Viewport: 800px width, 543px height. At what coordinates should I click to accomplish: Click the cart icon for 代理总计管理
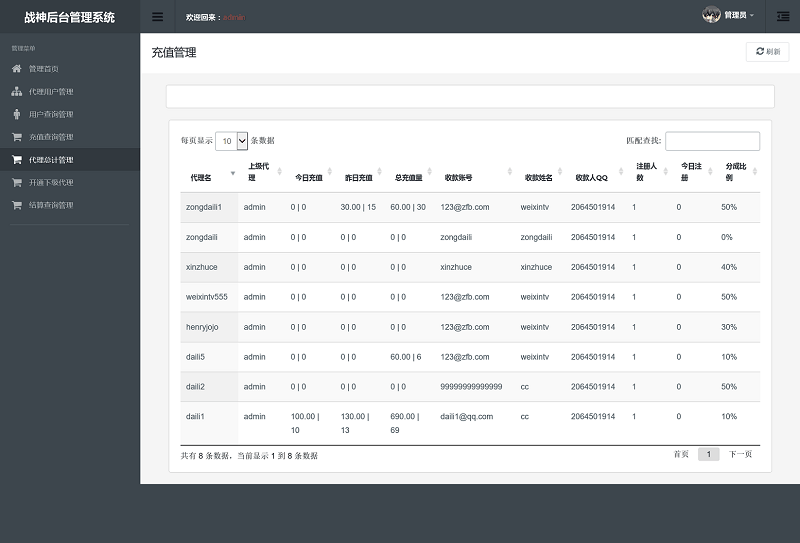pyautogui.click(x=16, y=160)
